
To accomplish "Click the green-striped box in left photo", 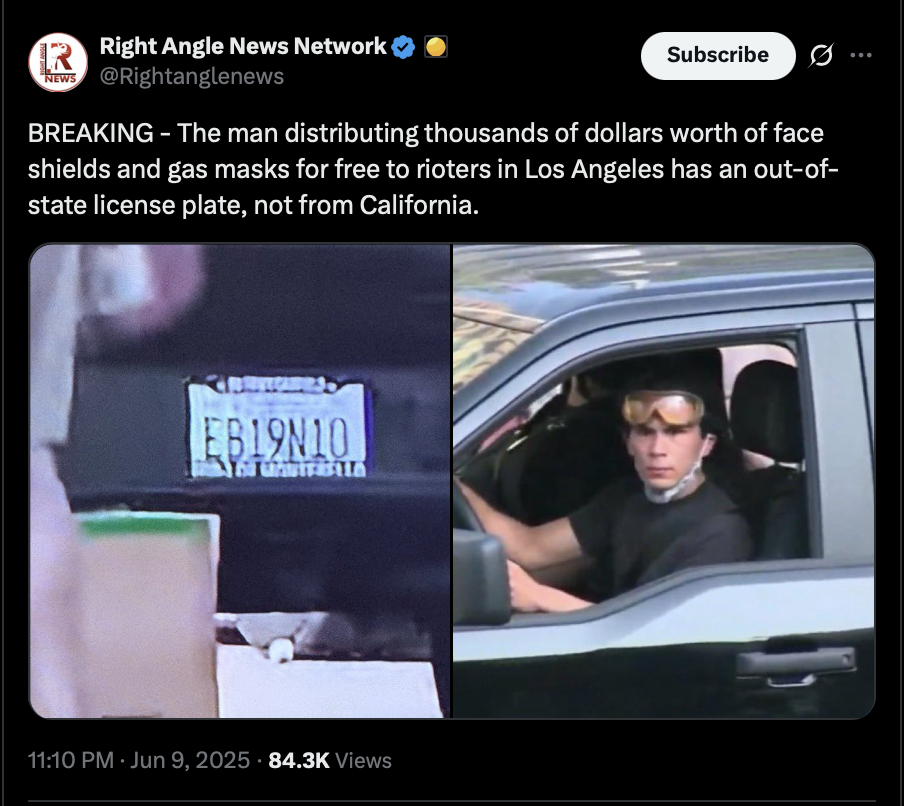I will tap(146, 613).
